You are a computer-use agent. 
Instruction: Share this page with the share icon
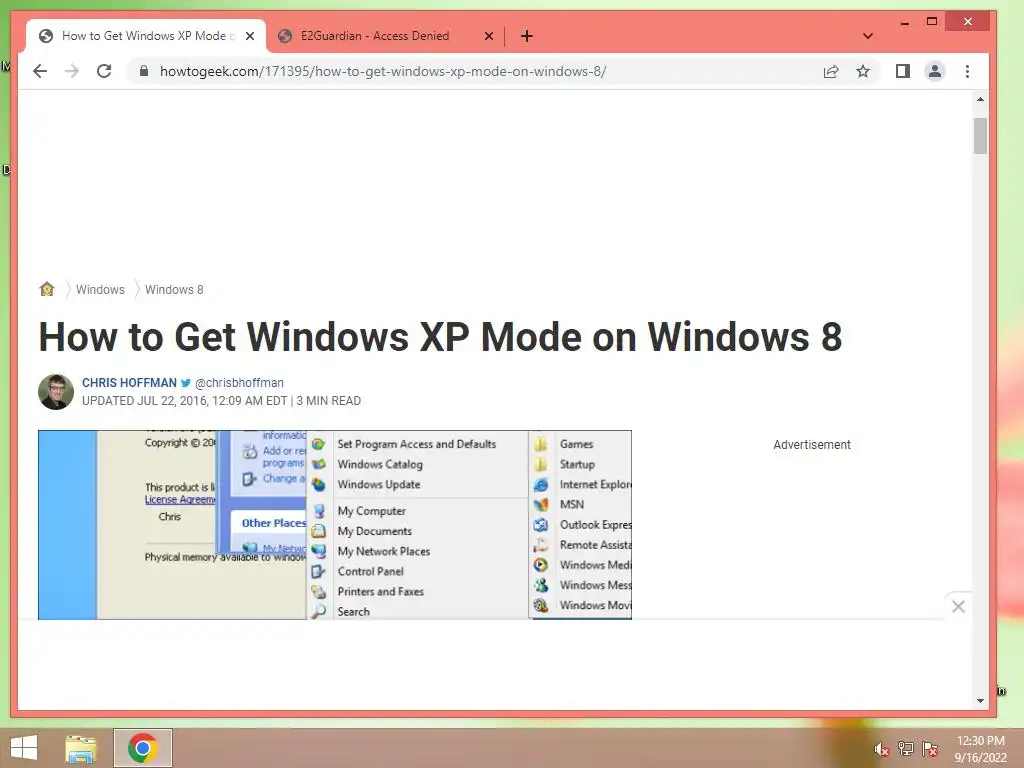(x=831, y=71)
